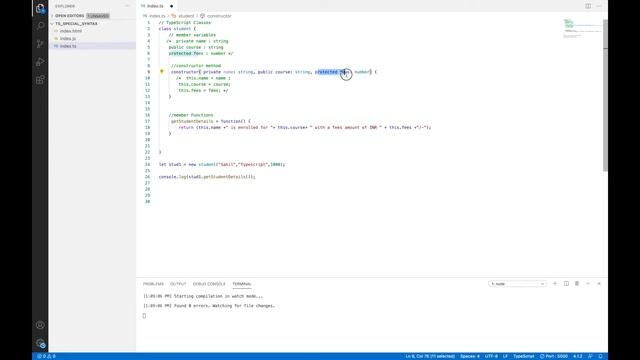Image resolution: width=640 pixels, height=360 pixels.
Task: Open the terminal selector dropdown
Action: tap(518, 284)
